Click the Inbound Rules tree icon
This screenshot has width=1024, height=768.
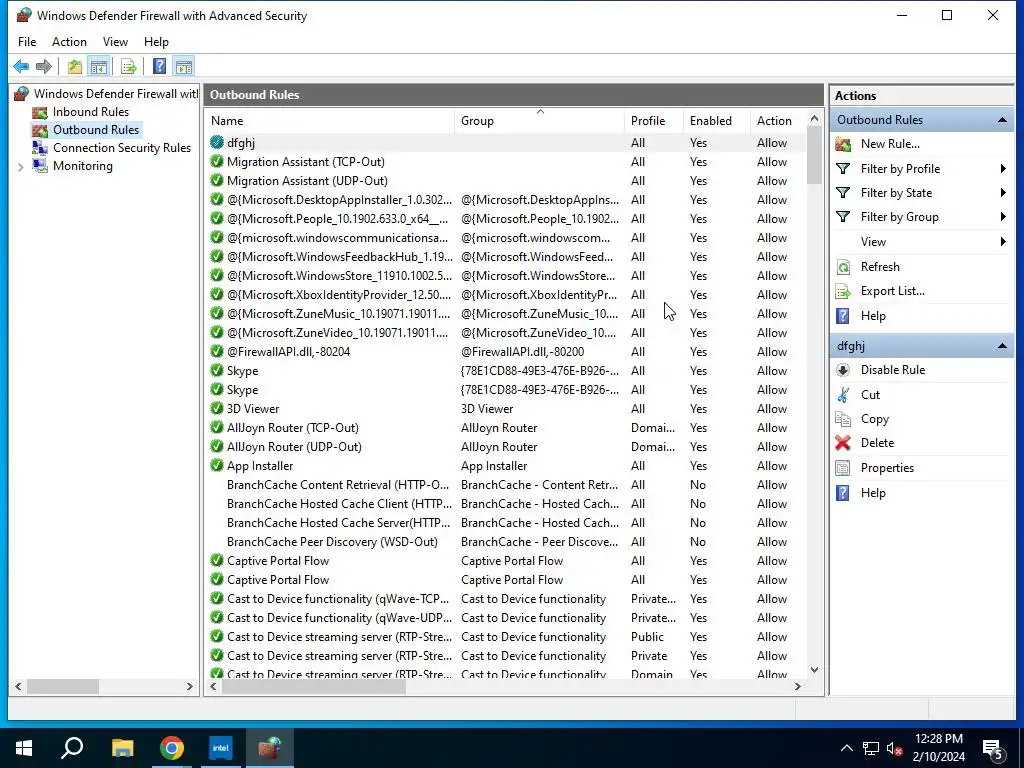(x=40, y=112)
